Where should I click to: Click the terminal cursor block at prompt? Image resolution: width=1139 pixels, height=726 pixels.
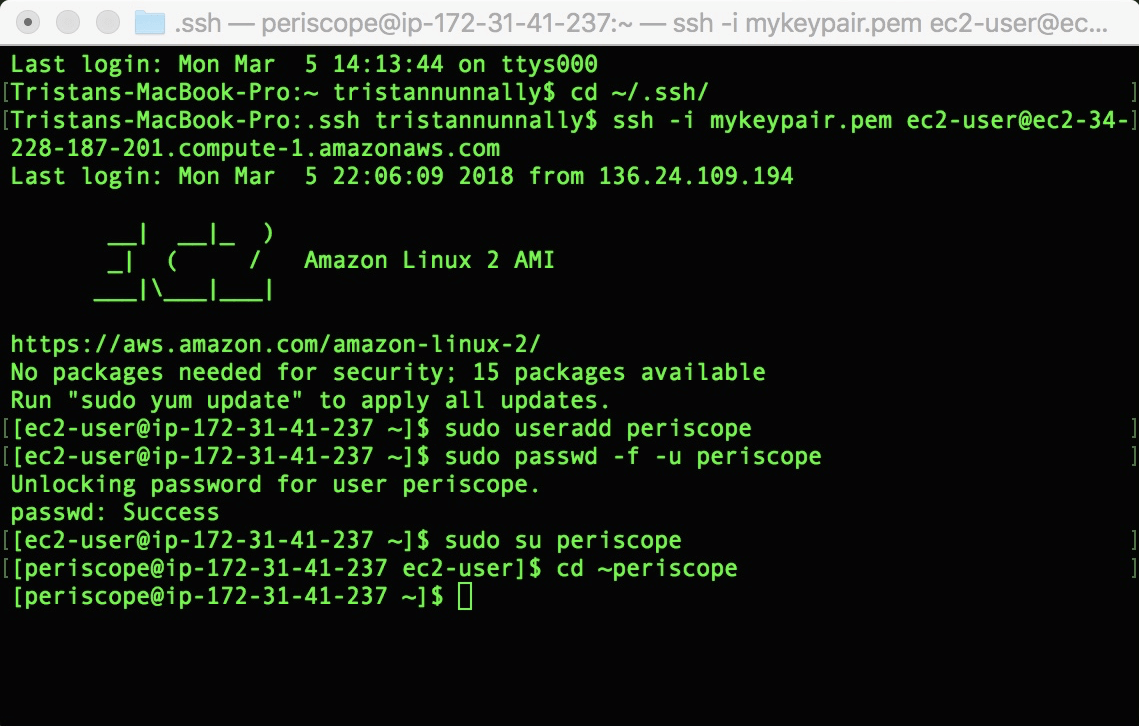463,597
